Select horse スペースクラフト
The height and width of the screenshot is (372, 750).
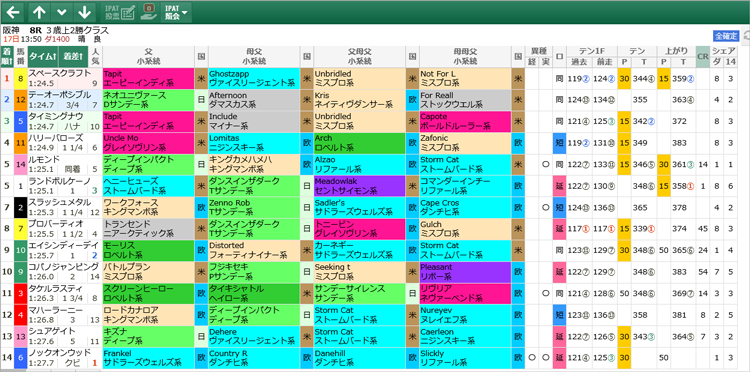point(59,73)
